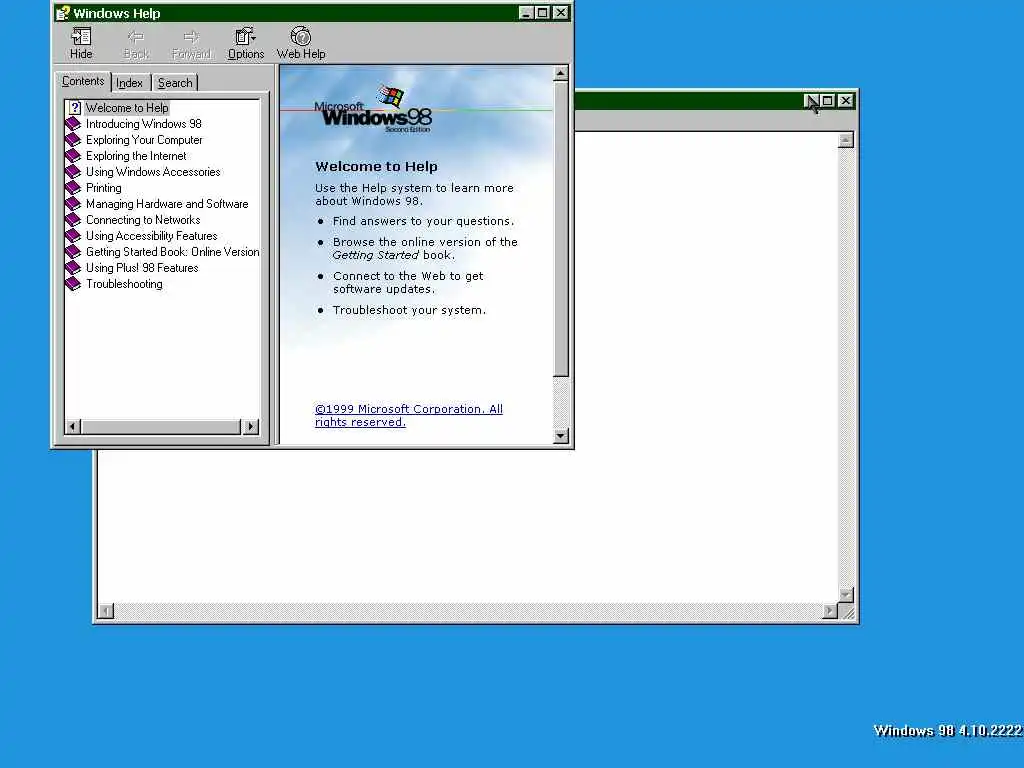Click the book icon beside Exploring the Internet
Screen dimensions: 1024x768
73,155
